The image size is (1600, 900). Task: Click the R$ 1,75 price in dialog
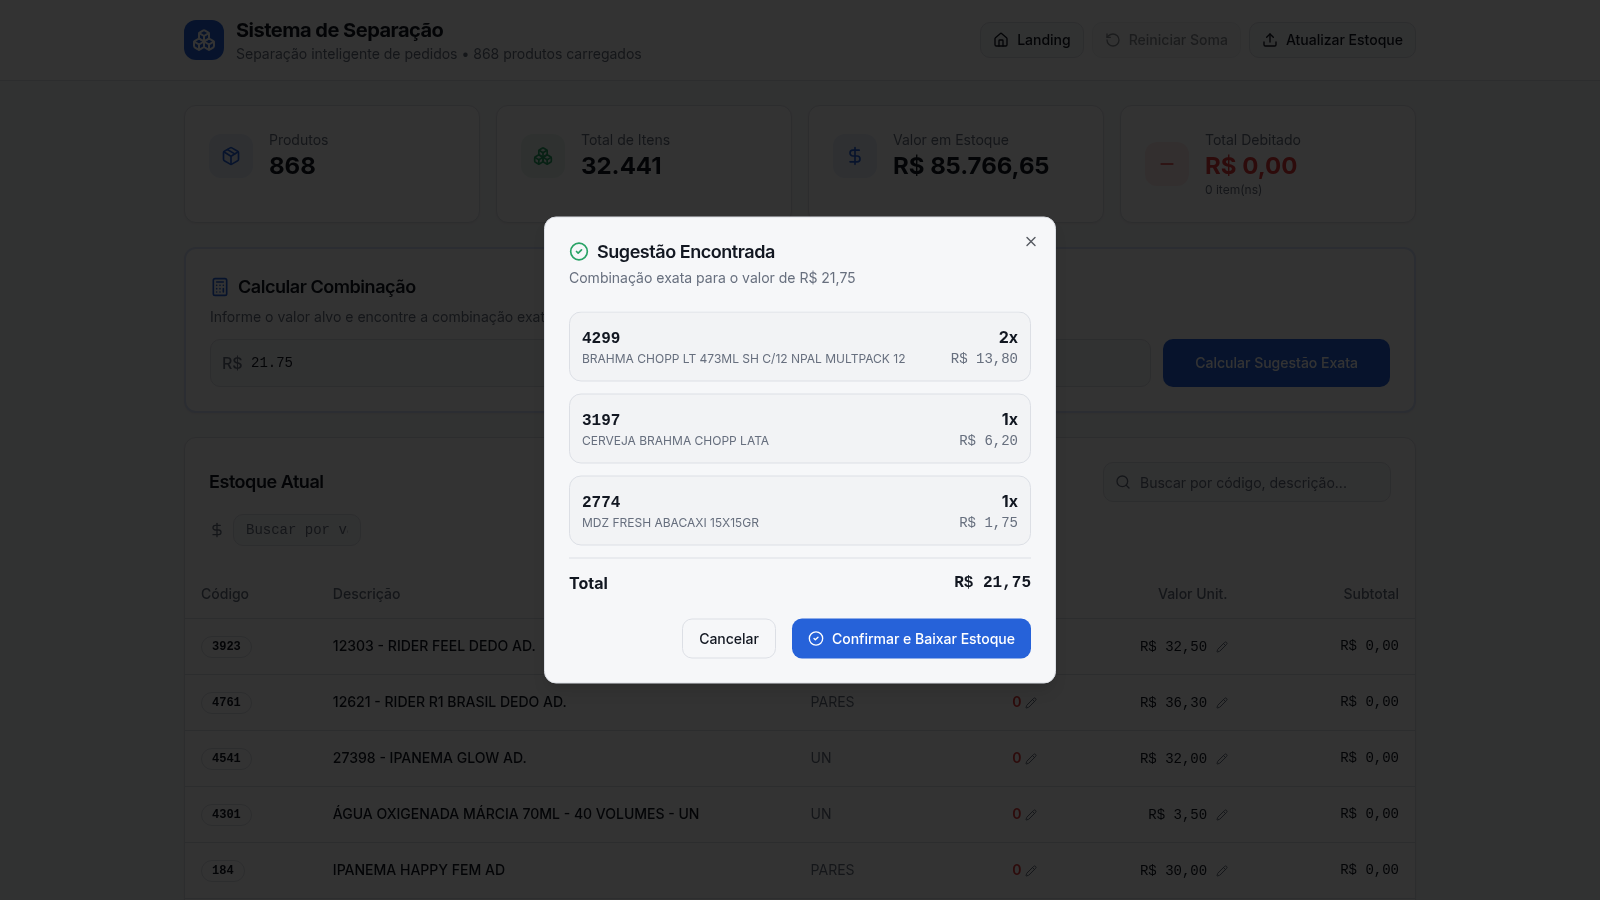pos(988,523)
